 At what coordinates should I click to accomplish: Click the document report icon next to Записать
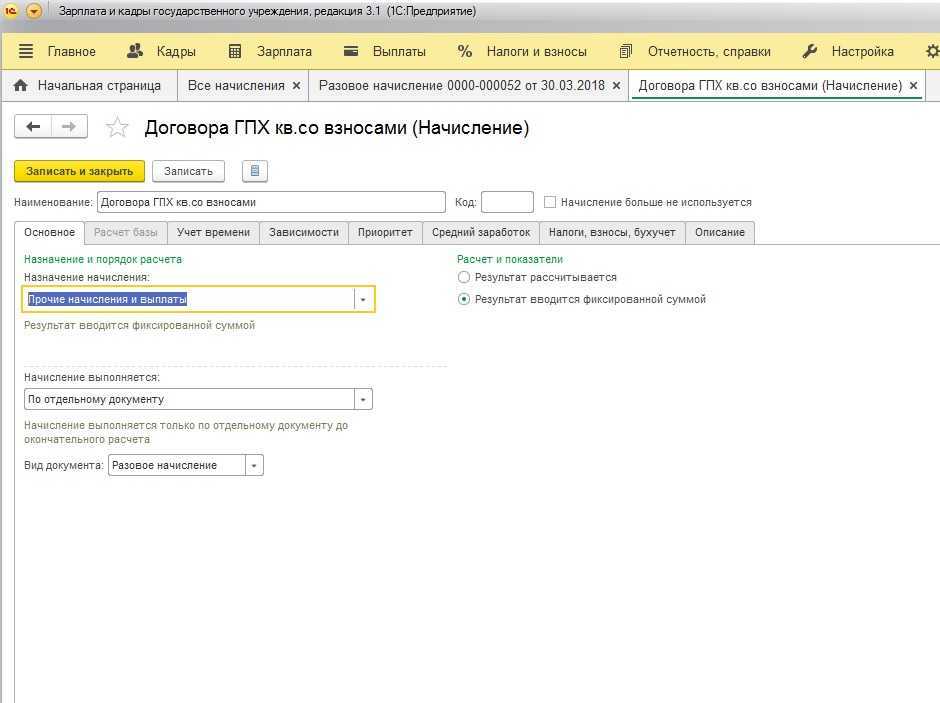[x=255, y=171]
